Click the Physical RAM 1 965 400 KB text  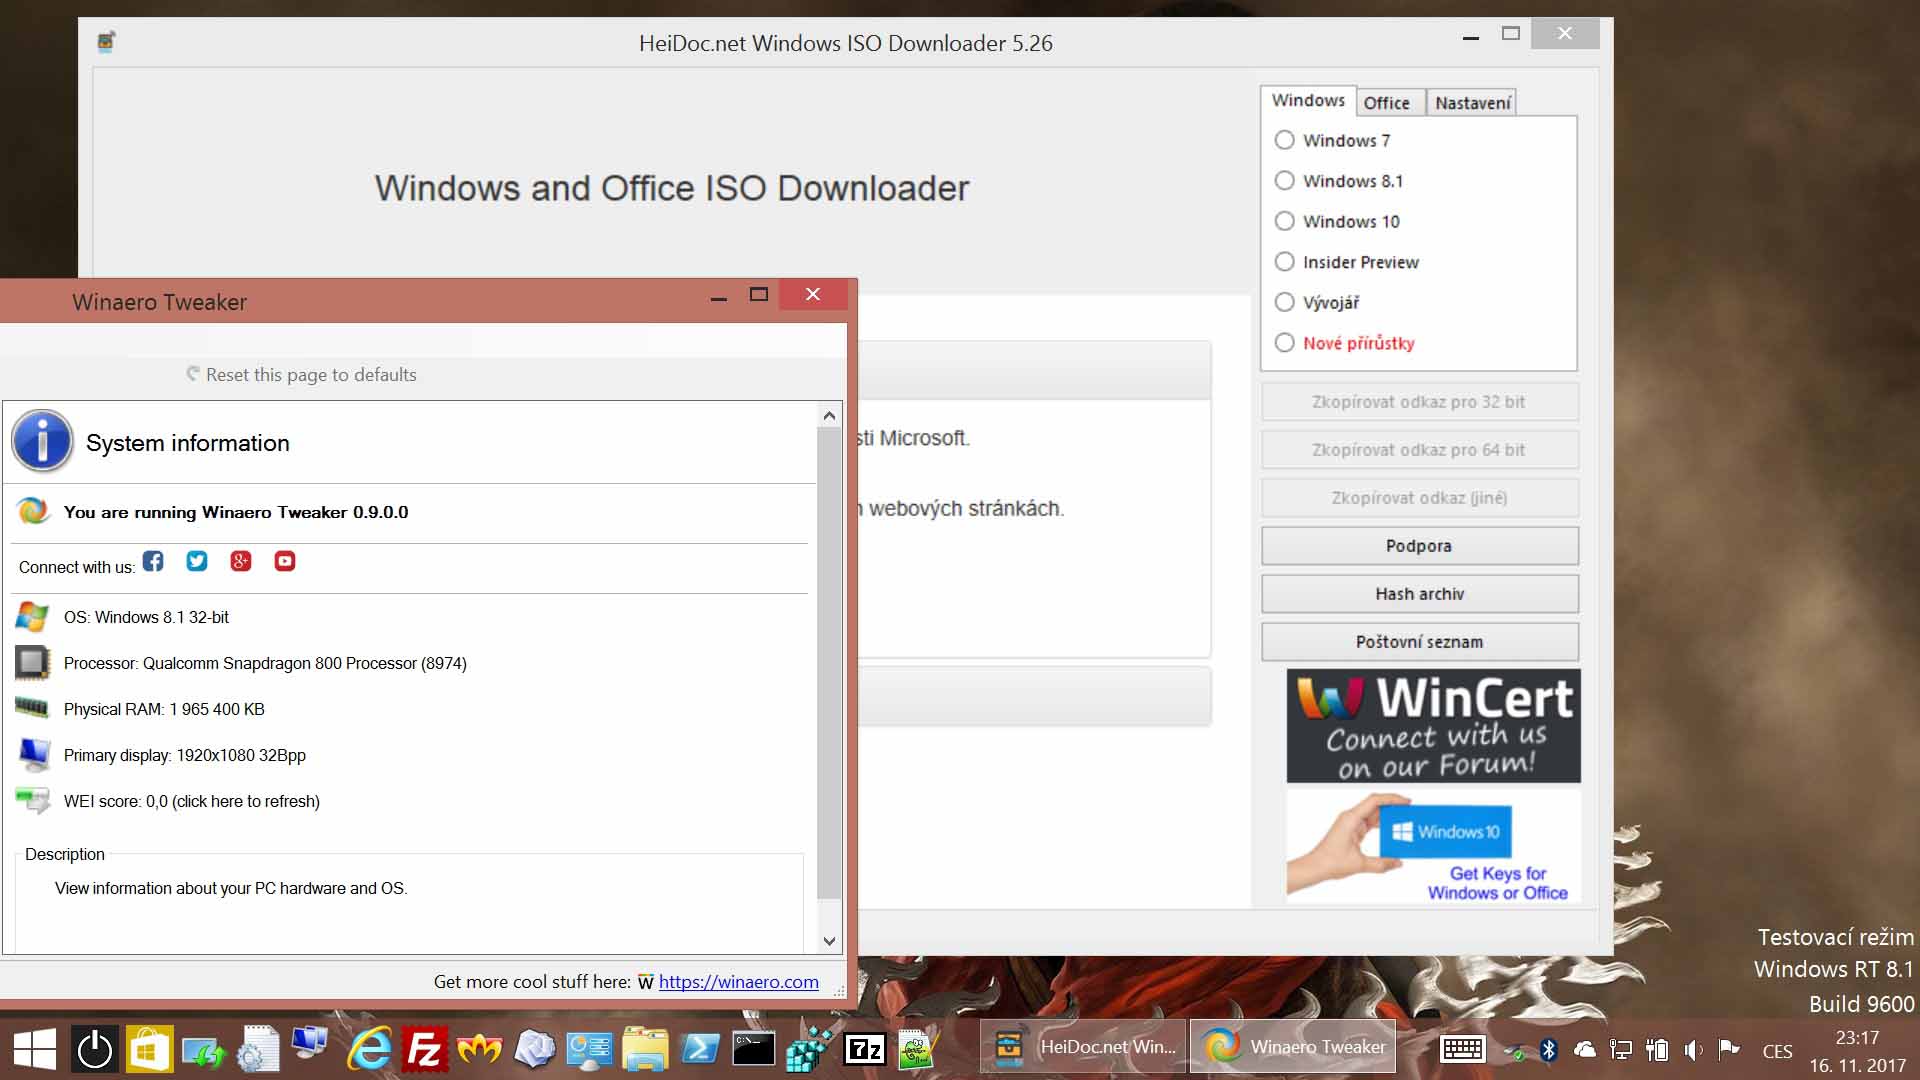pos(164,709)
